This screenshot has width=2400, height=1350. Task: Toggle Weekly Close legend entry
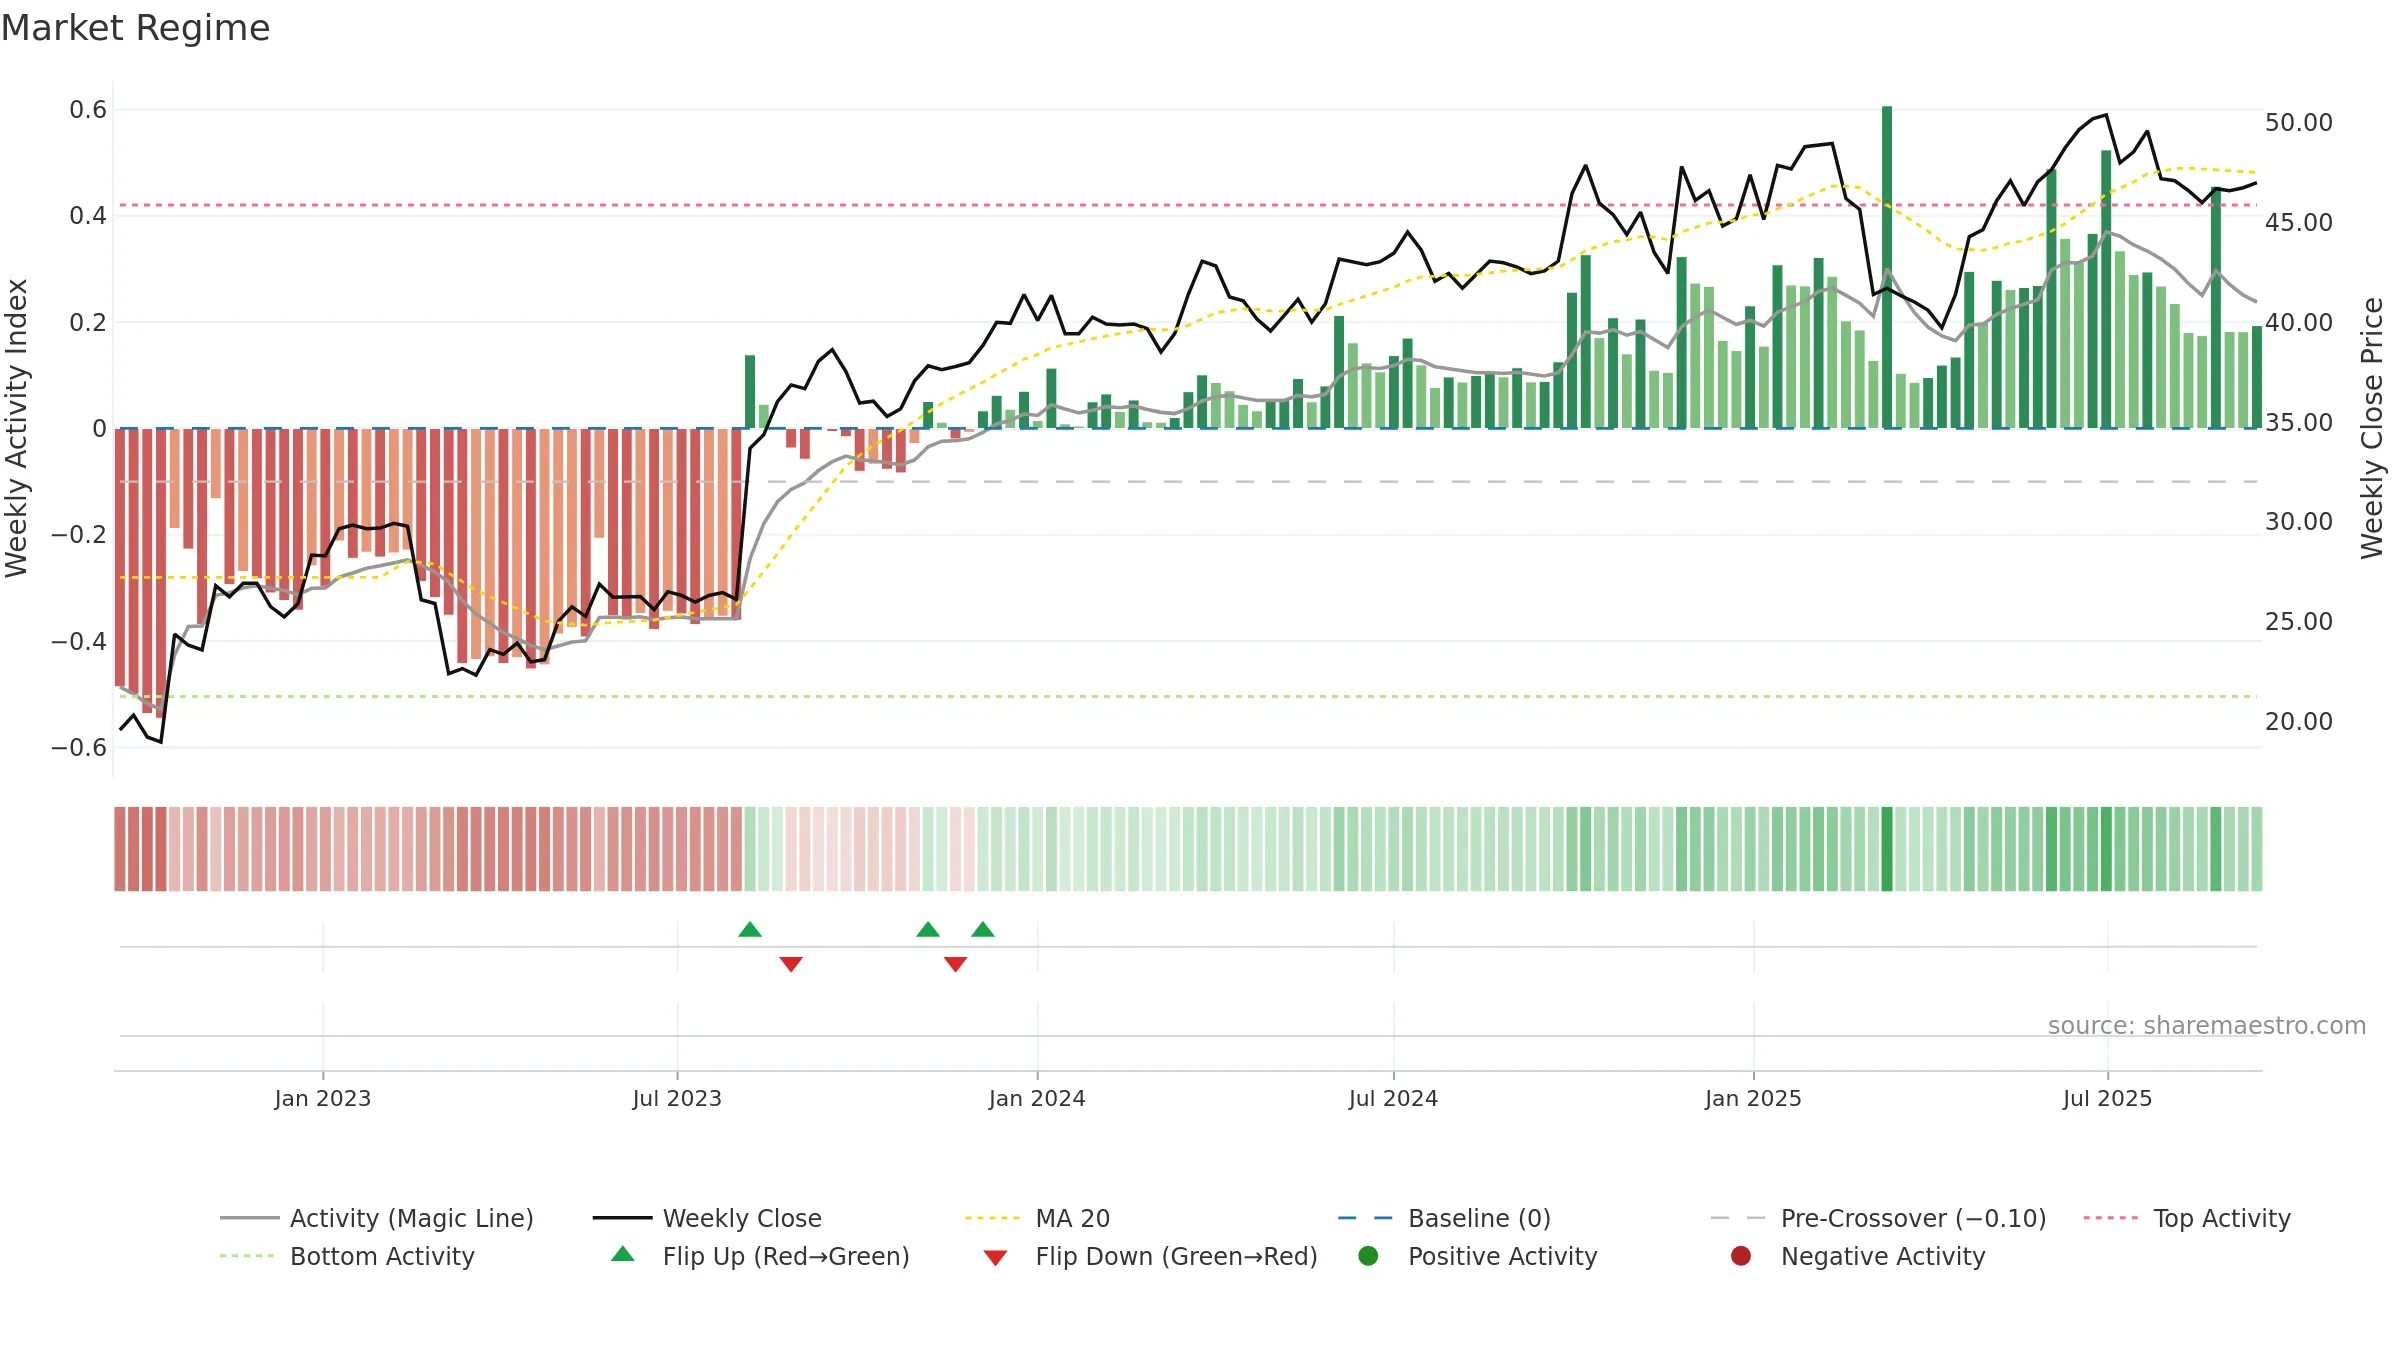pos(707,1218)
